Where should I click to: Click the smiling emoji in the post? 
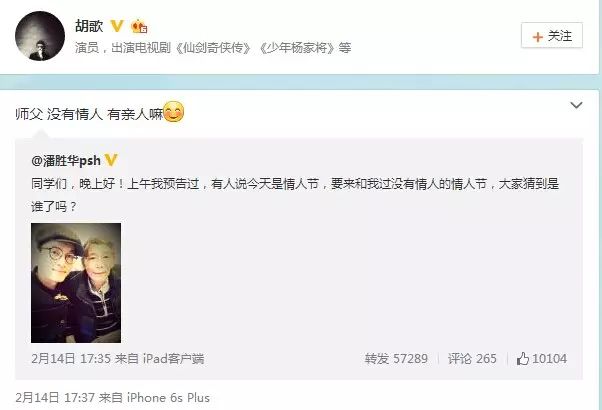174,112
